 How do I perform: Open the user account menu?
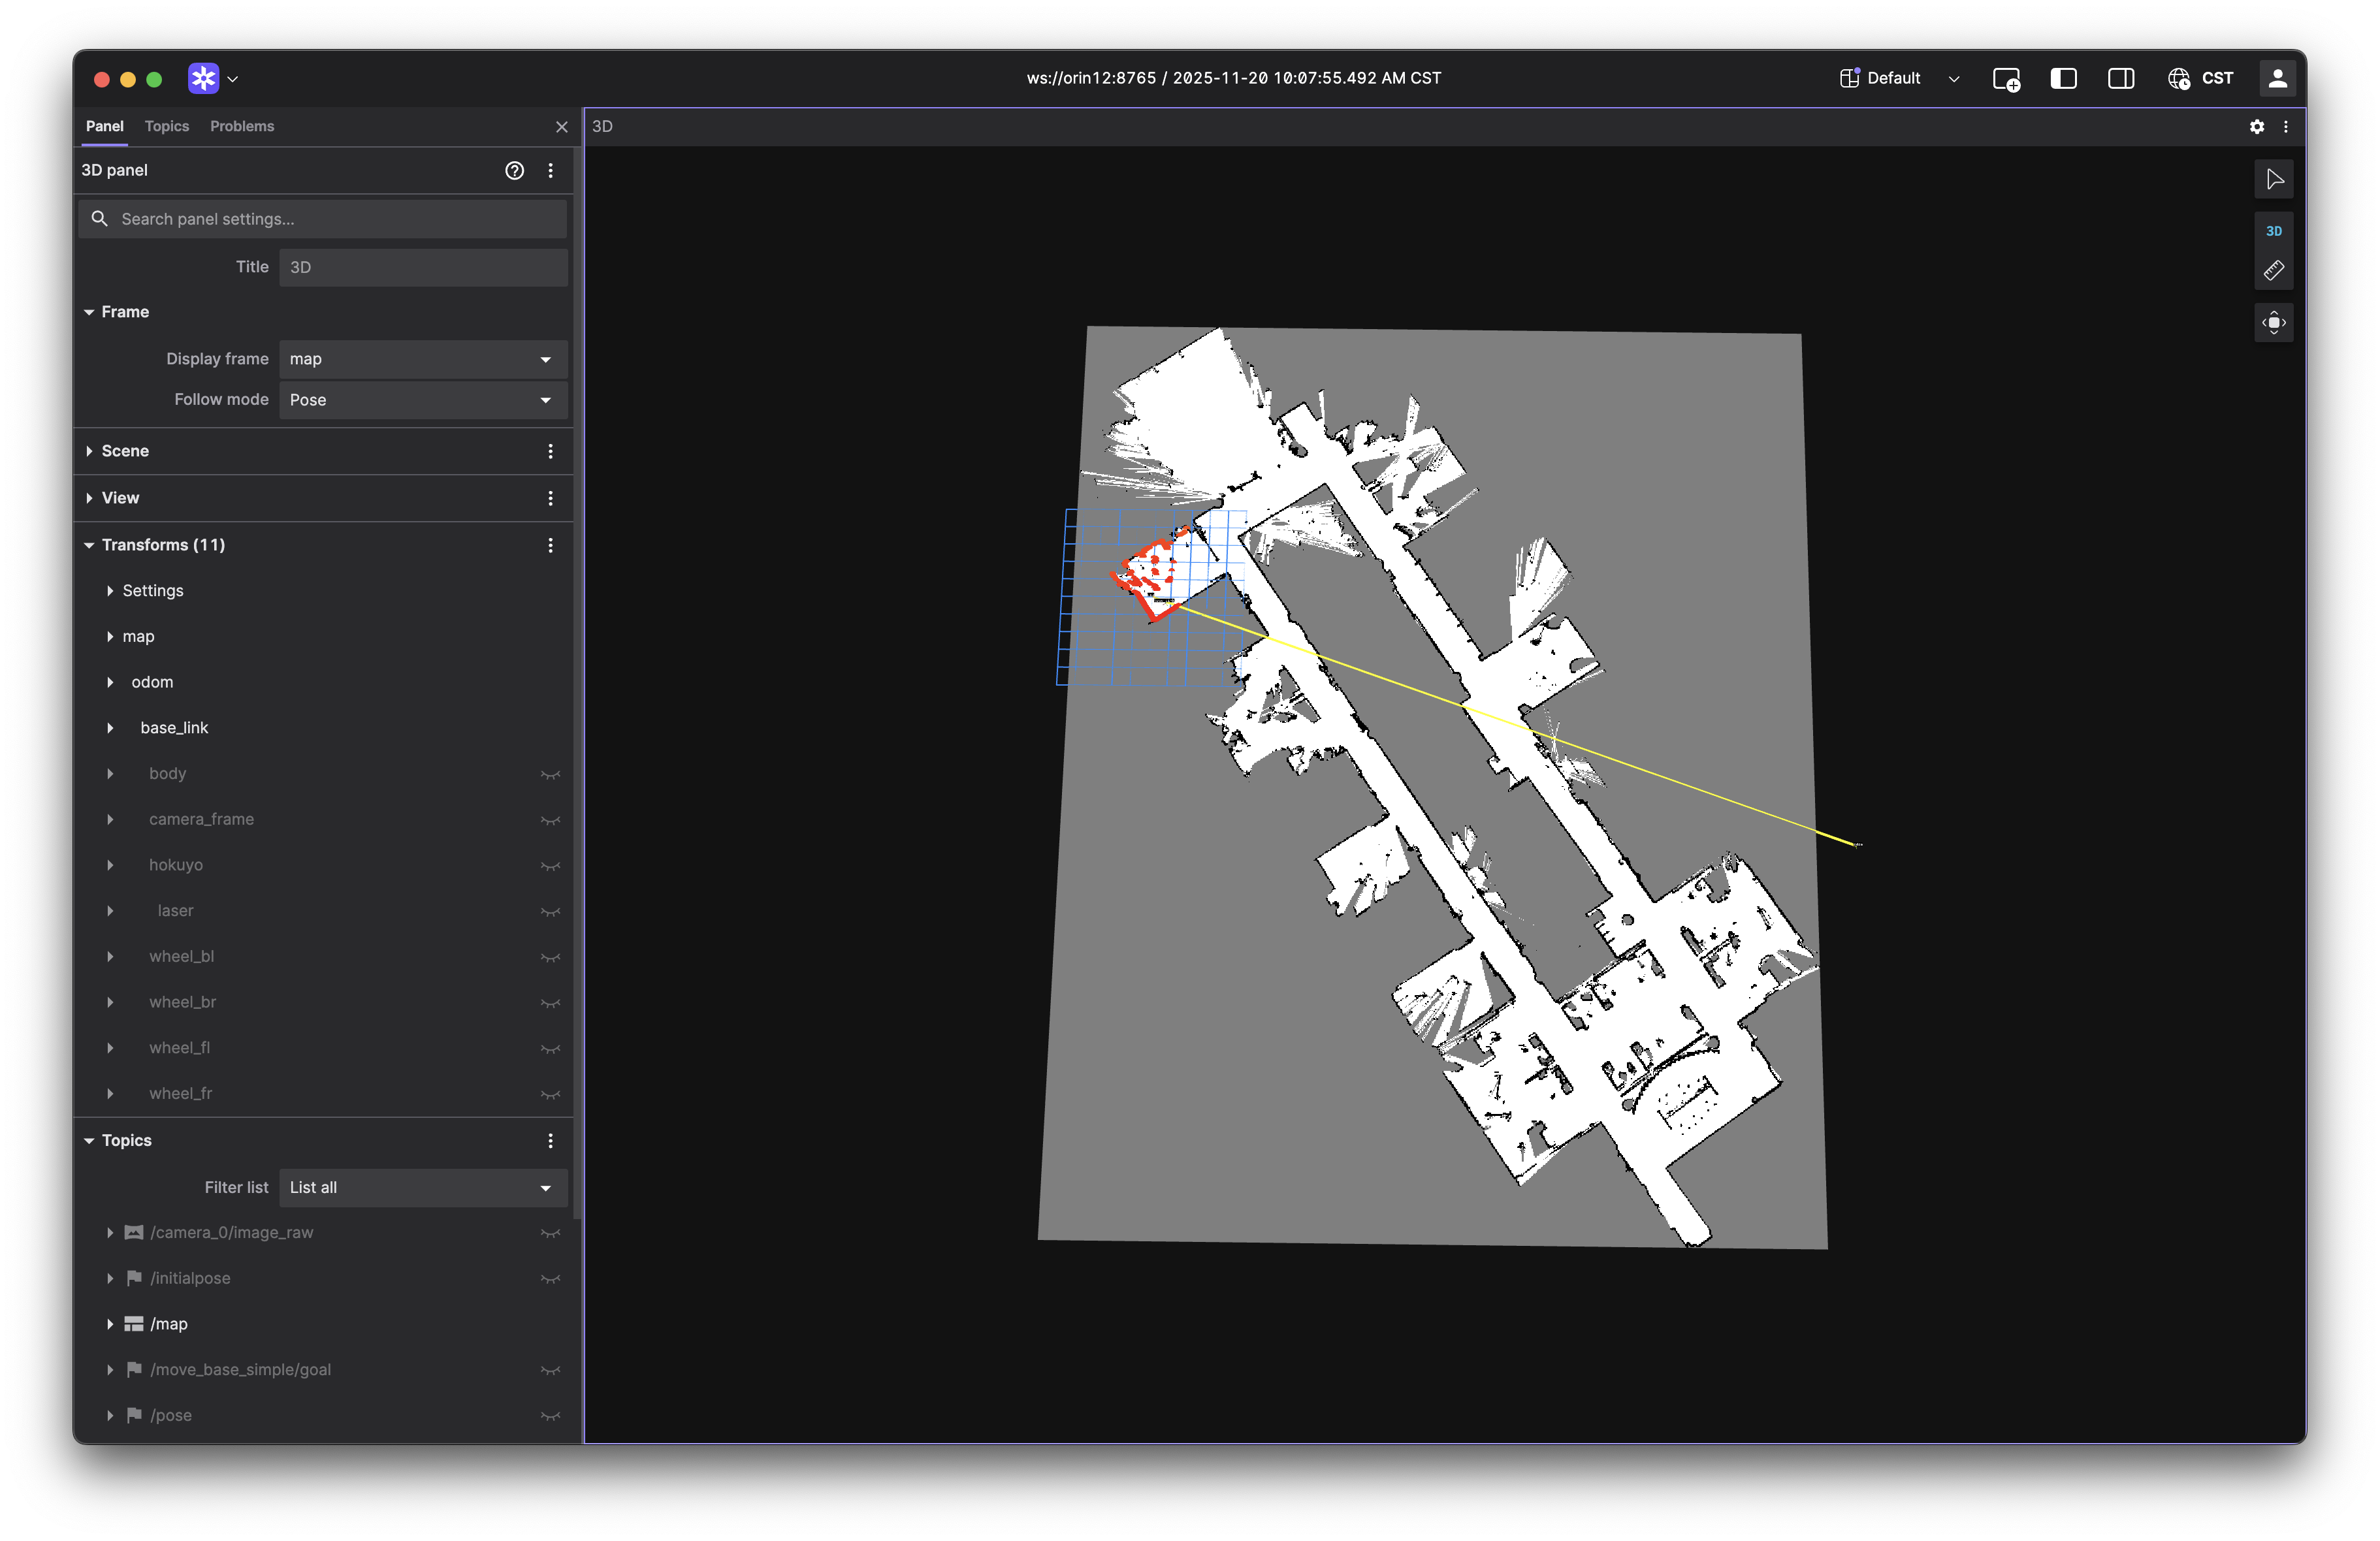pos(2278,78)
